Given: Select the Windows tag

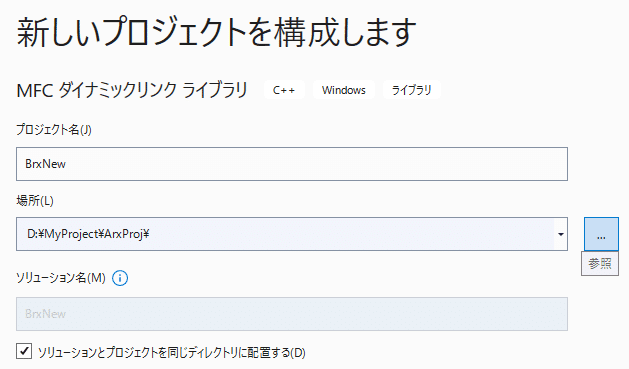Looking at the screenshot, I should click(x=343, y=90).
